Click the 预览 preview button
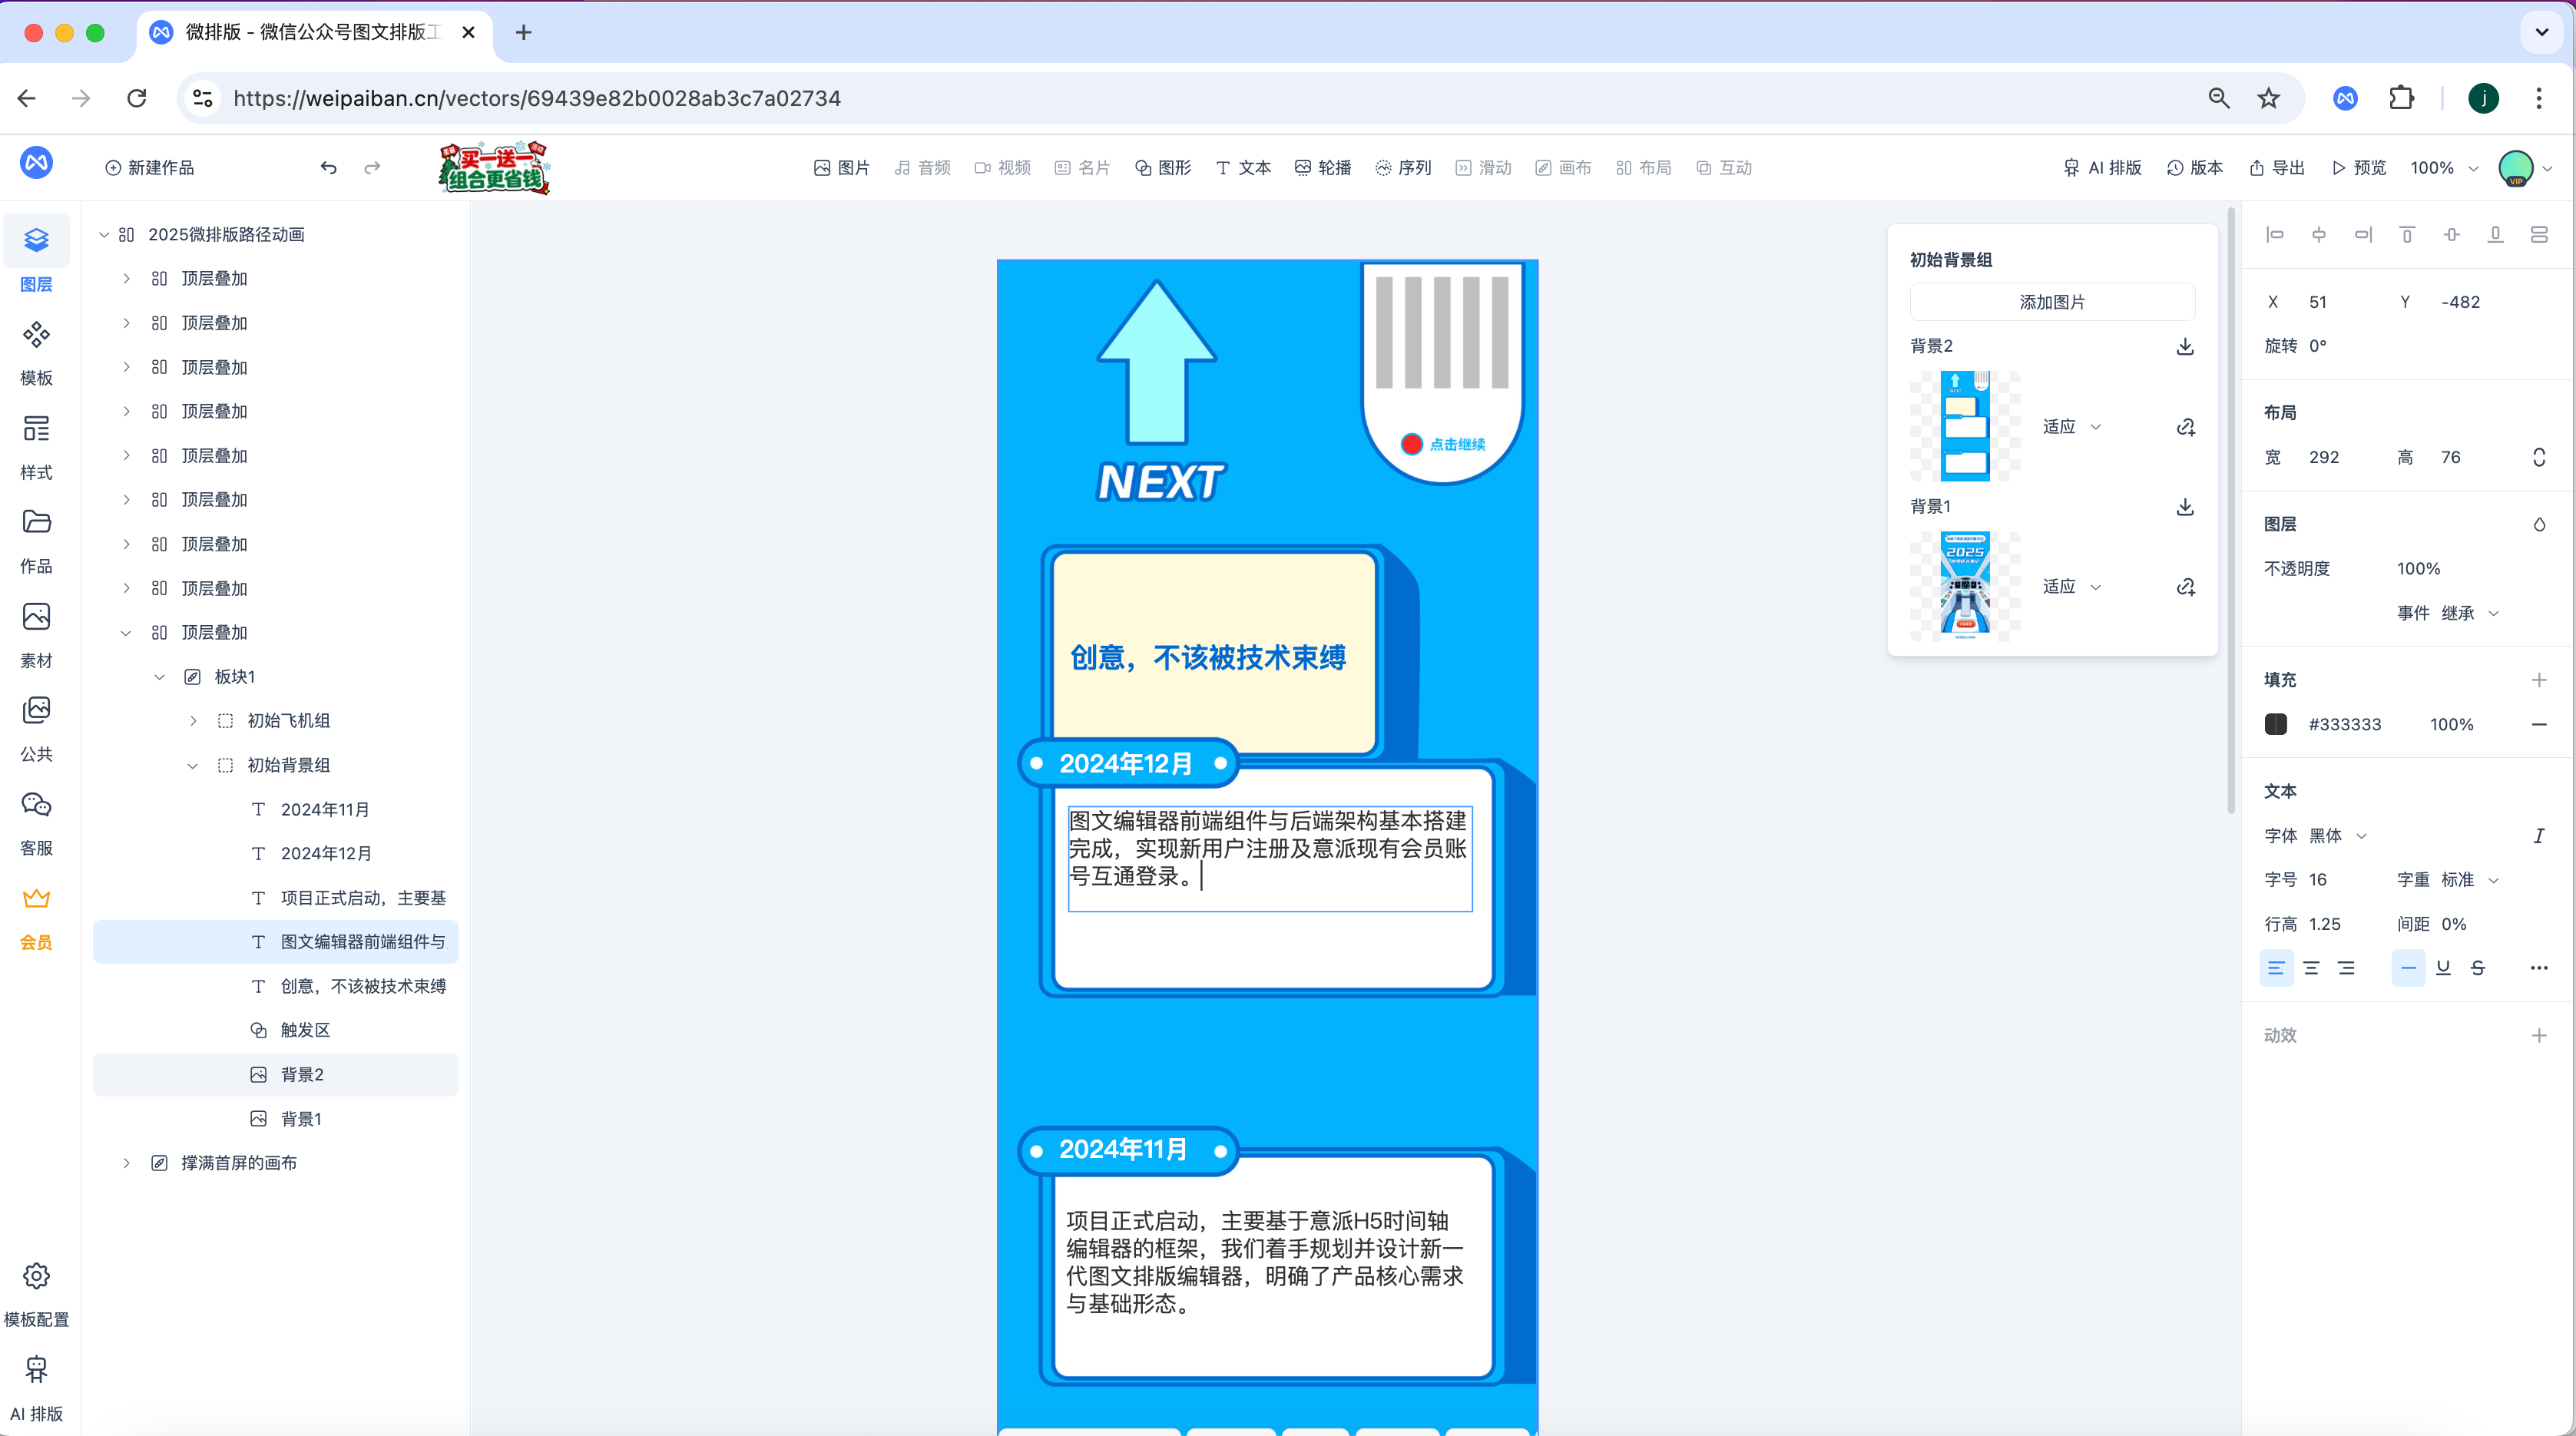Image resolution: width=2576 pixels, height=1436 pixels. [x=2358, y=168]
